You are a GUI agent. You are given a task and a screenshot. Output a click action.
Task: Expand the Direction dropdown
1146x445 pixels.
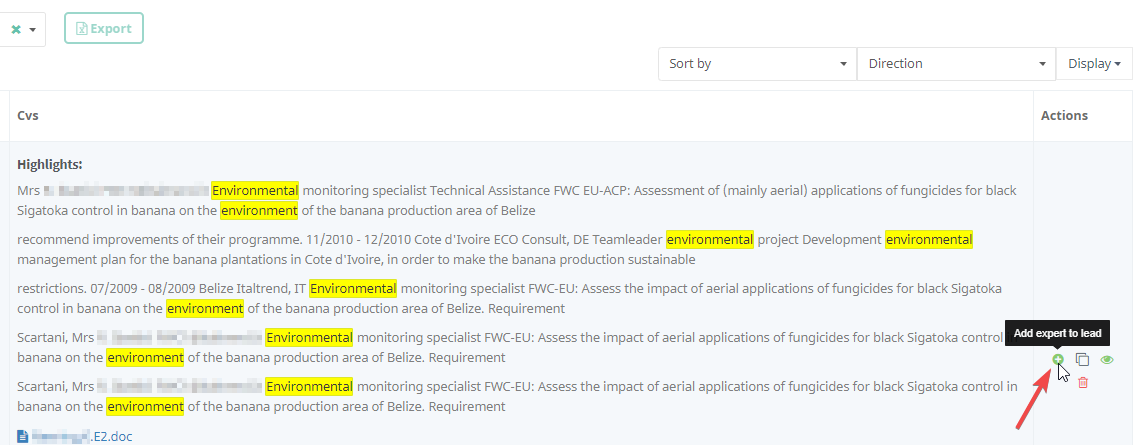pyautogui.click(x=955, y=64)
